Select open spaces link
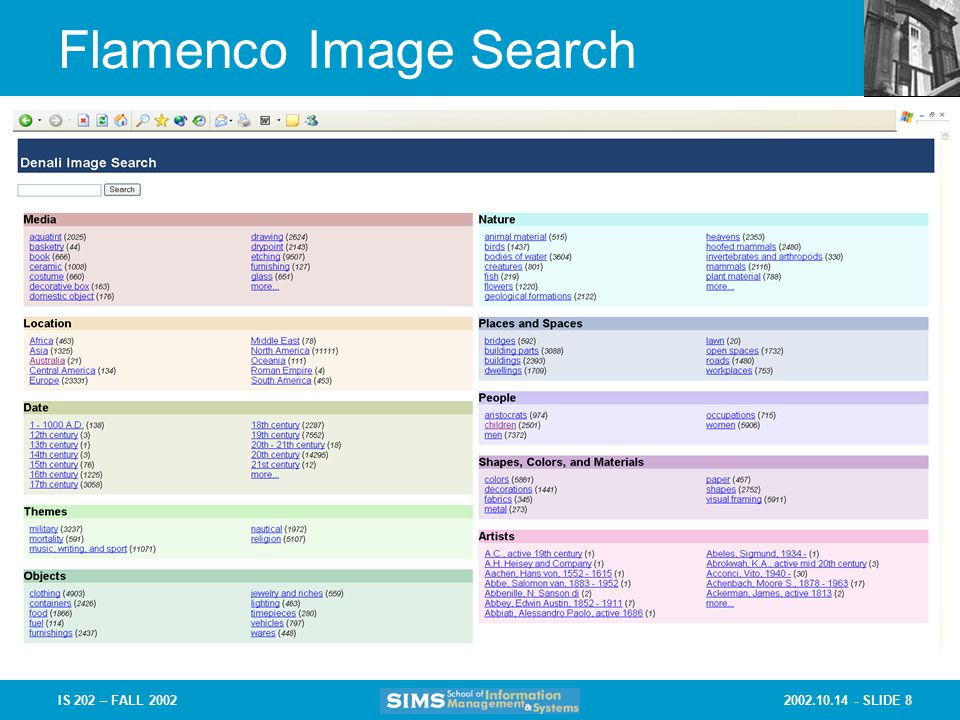The height and width of the screenshot is (720, 960). point(732,351)
